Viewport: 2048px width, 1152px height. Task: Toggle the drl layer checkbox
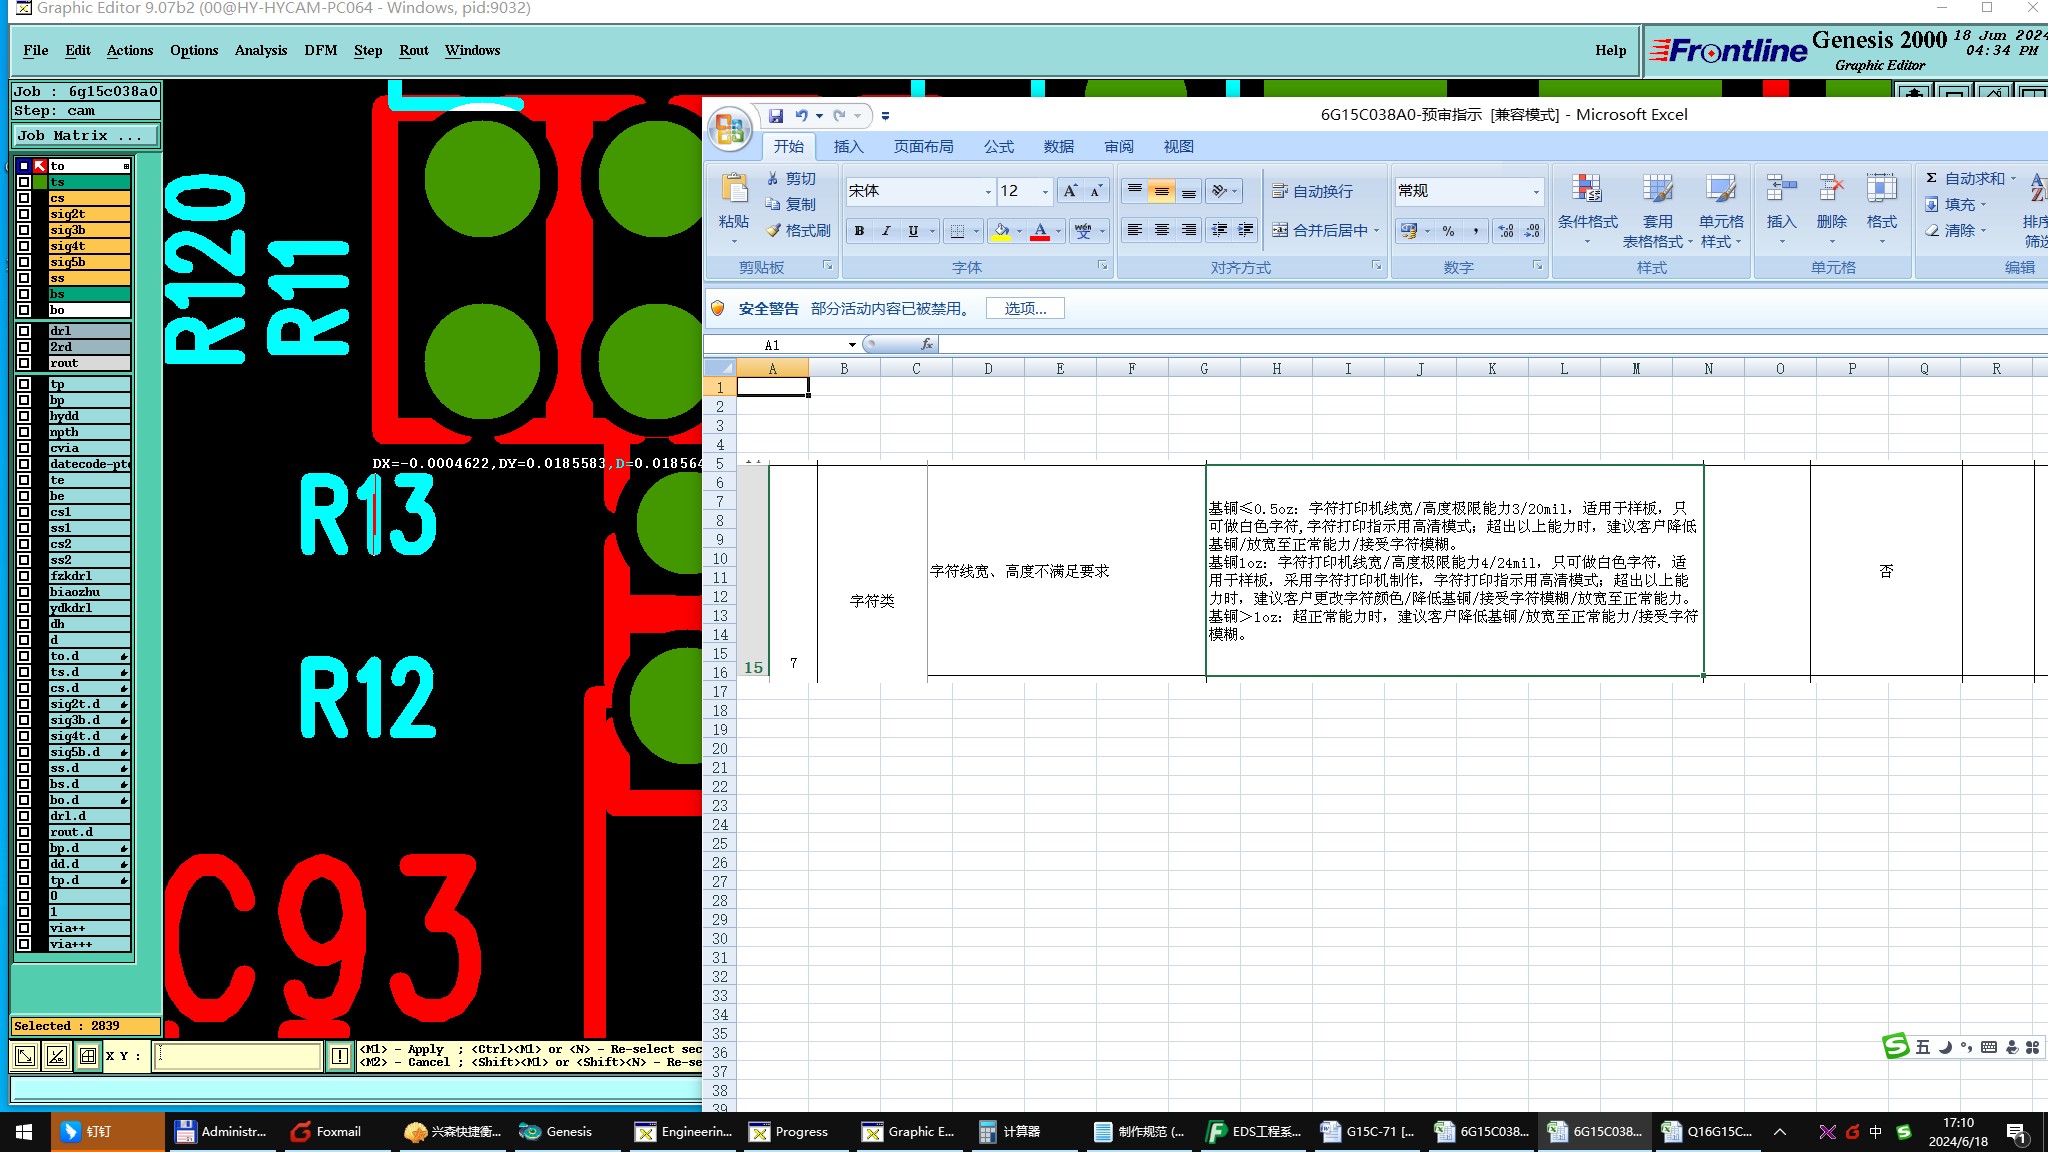click(24, 331)
